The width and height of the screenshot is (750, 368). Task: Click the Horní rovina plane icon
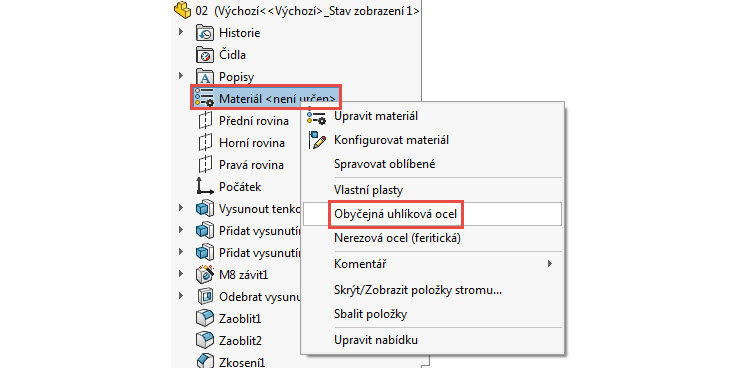point(205,143)
